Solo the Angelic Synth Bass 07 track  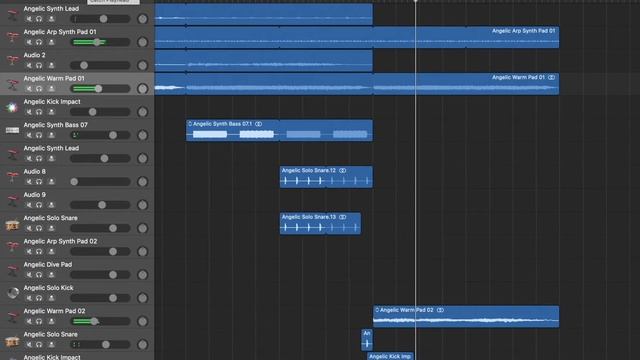point(39,135)
